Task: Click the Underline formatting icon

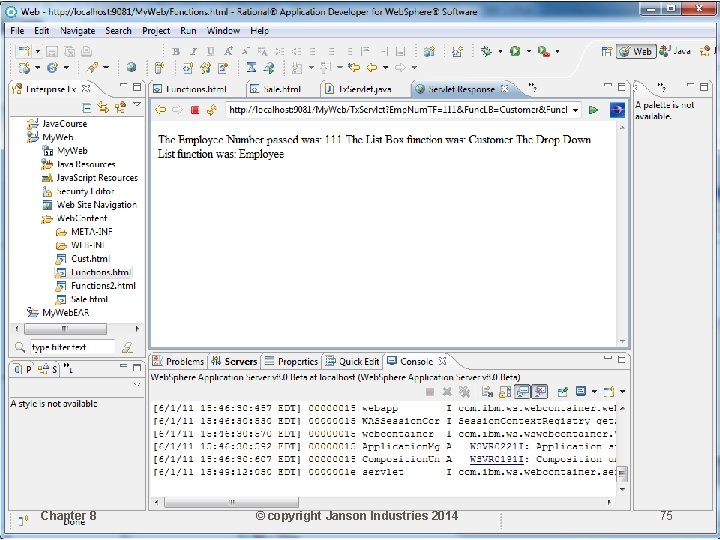Action: [210, 51]
